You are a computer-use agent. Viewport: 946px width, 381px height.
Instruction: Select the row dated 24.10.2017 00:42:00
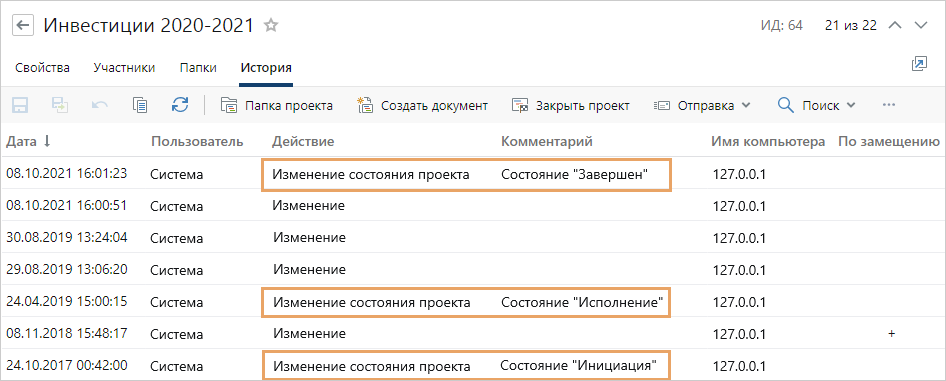472,365
